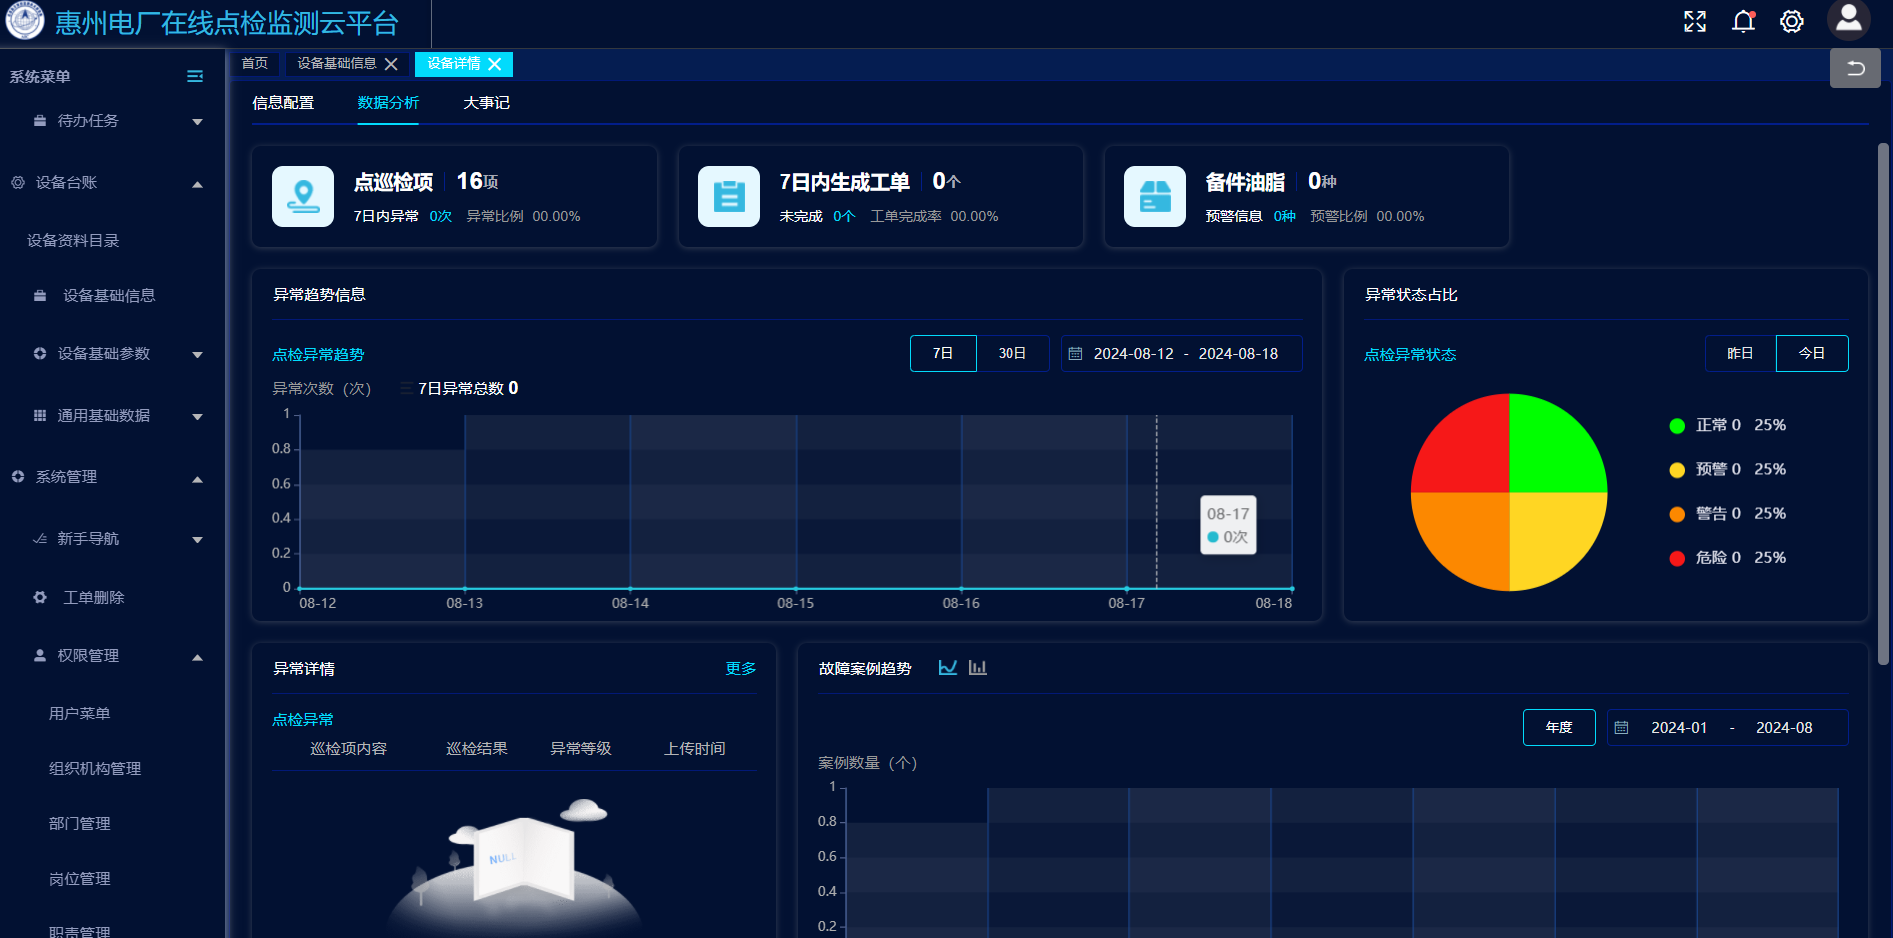Image resolution: width=1893 pixels, height=938 pixels.
Task: Select the 7日 range toggle
Action: [942, 353]
